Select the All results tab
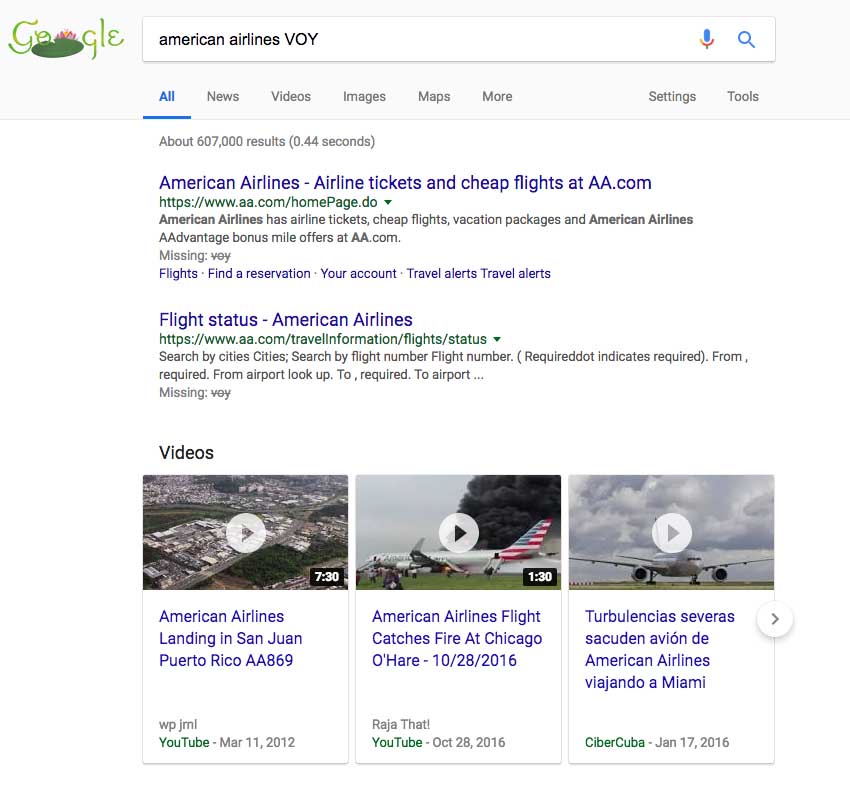Screen dimensions: 850x789 167,97
